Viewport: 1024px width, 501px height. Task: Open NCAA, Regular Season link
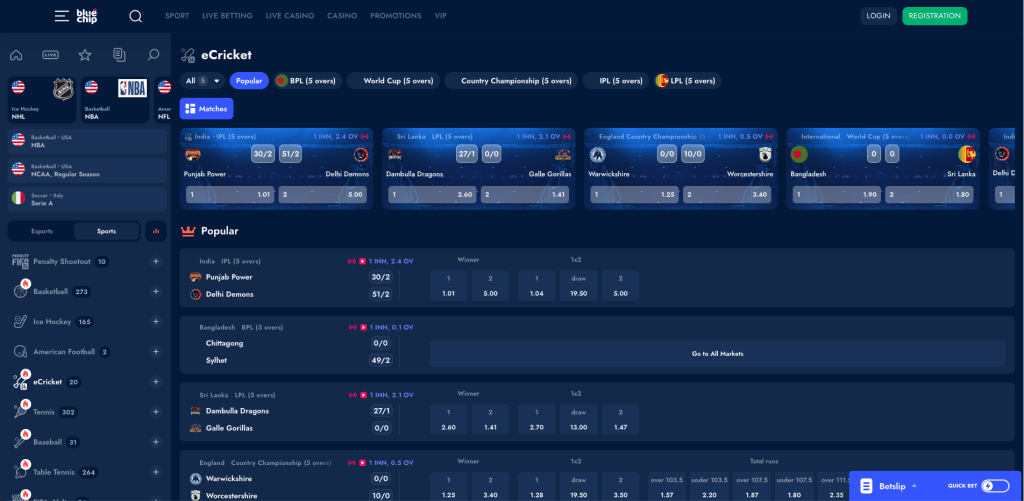(87, 170)
